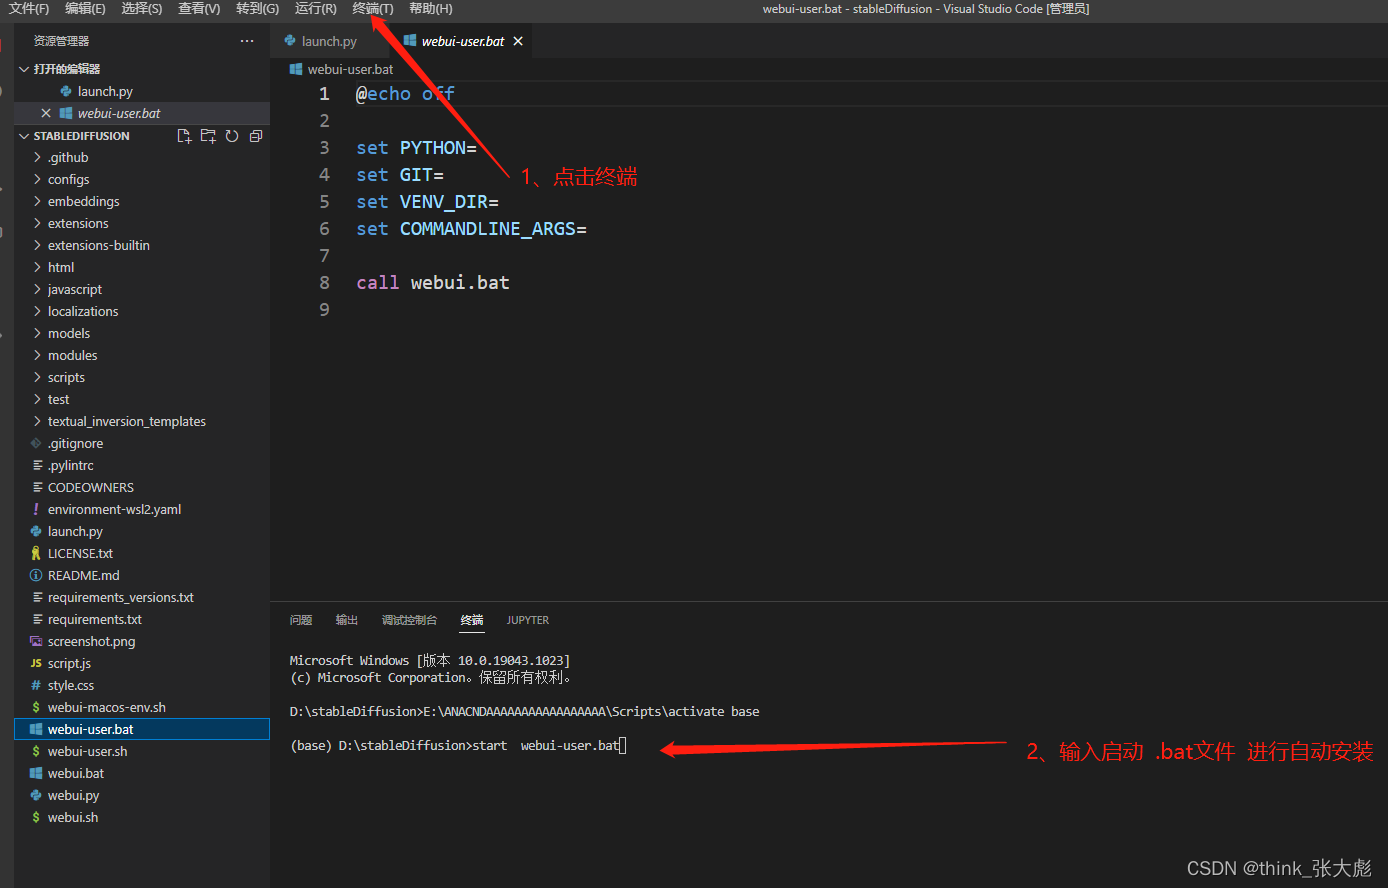Expand the textual_inversion_templates folder
The width and height of the screenshot is (1388, 888).
coord(142,421)
